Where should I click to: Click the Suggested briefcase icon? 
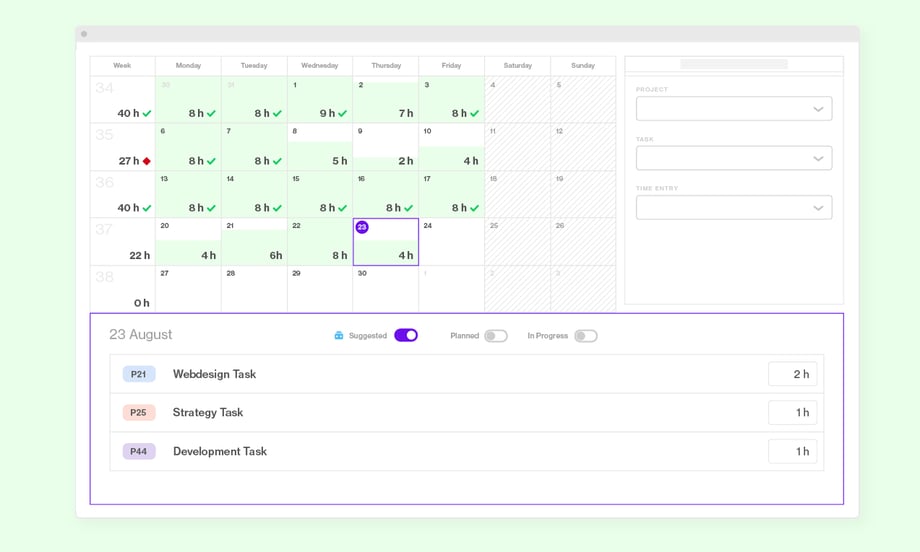[x=339, y=336]
